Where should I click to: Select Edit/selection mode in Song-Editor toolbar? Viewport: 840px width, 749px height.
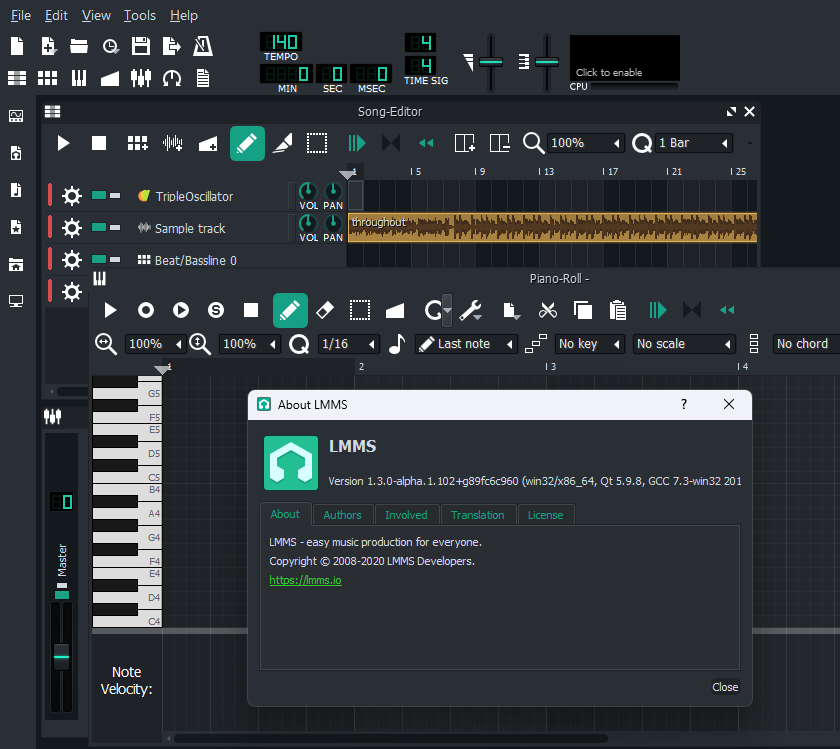click(x=317, y=143)
